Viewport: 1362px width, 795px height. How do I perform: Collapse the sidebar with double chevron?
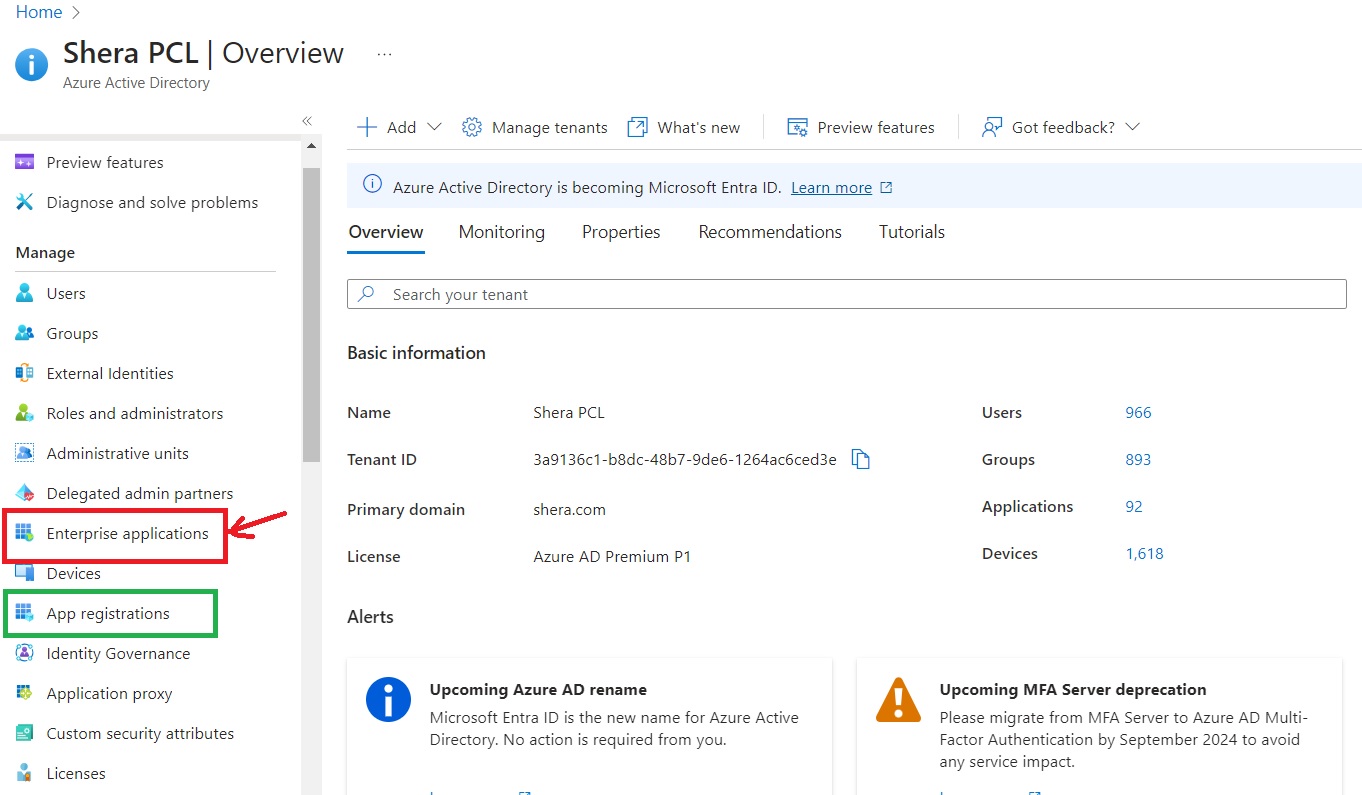pyautogui.click(x=307, y=121)
